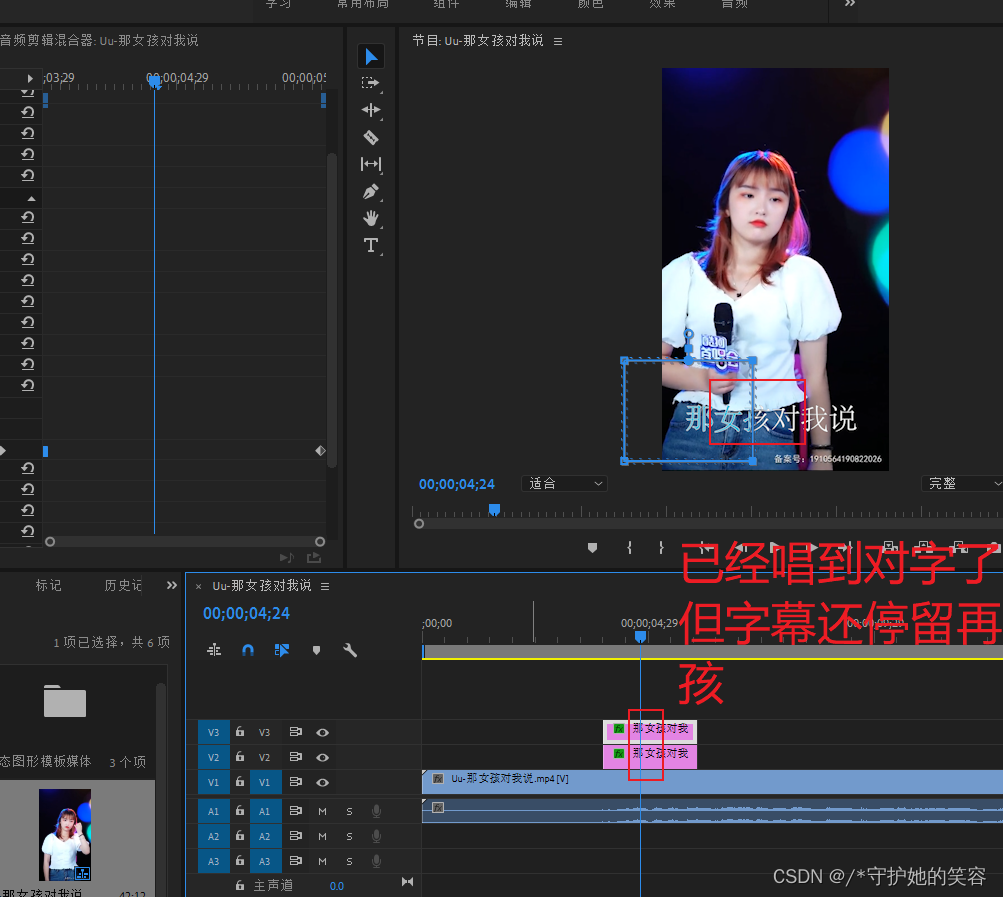
Task: Open the 完整 playback resolution dropdown
Action: 962,484
